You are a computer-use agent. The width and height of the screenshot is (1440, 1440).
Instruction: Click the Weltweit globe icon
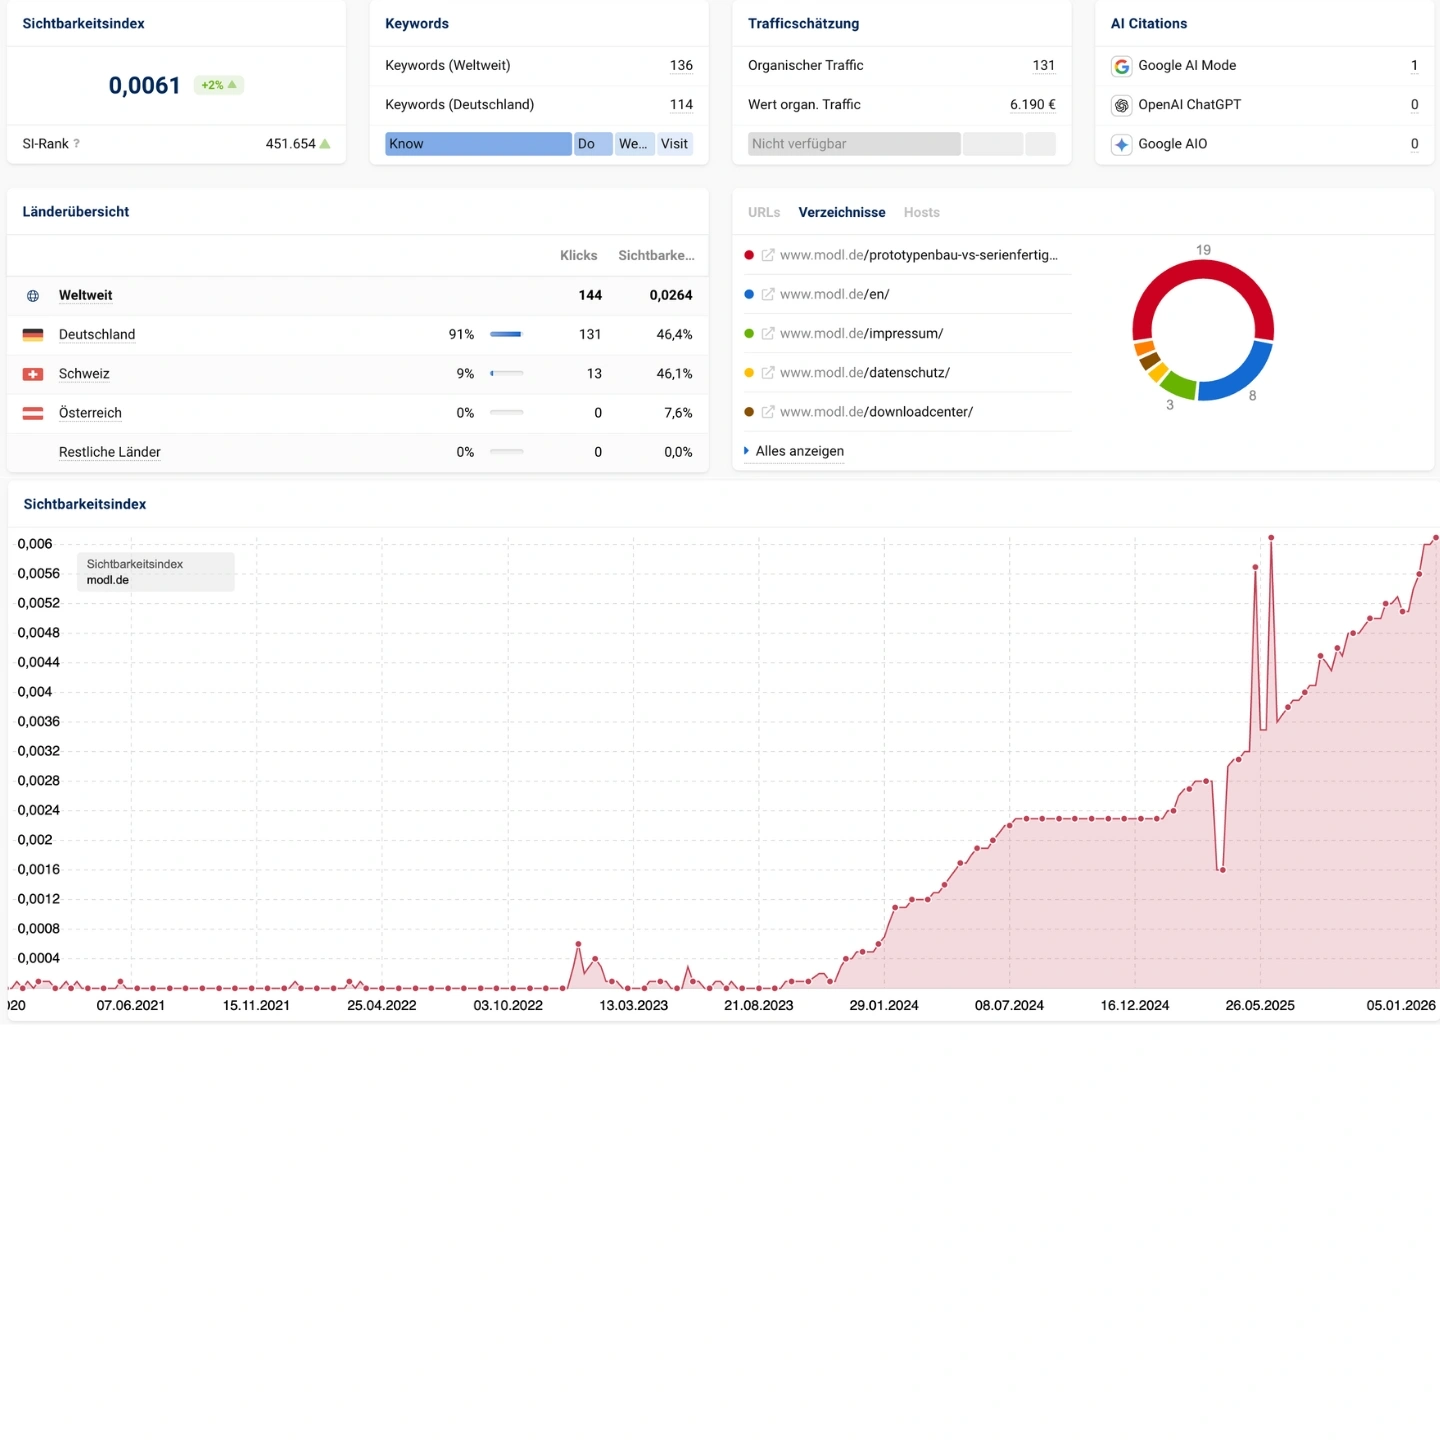pos(33,296)
